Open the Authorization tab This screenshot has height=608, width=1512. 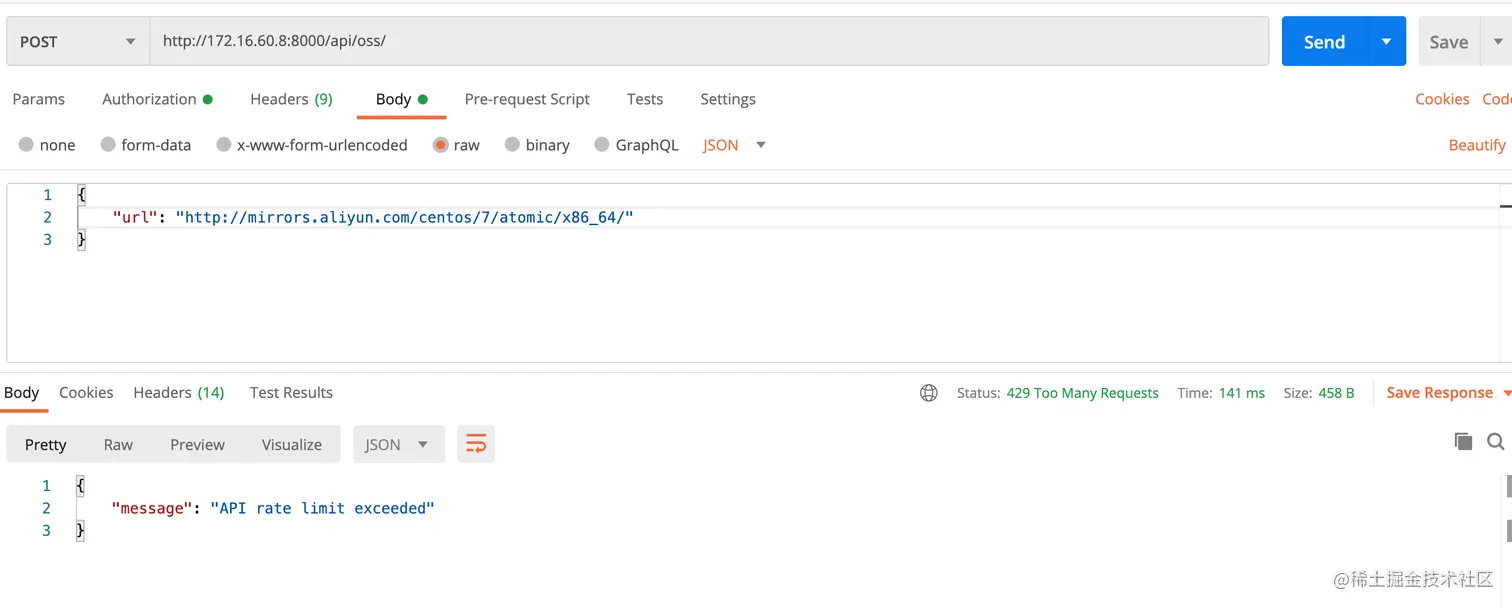coord(157,99)
